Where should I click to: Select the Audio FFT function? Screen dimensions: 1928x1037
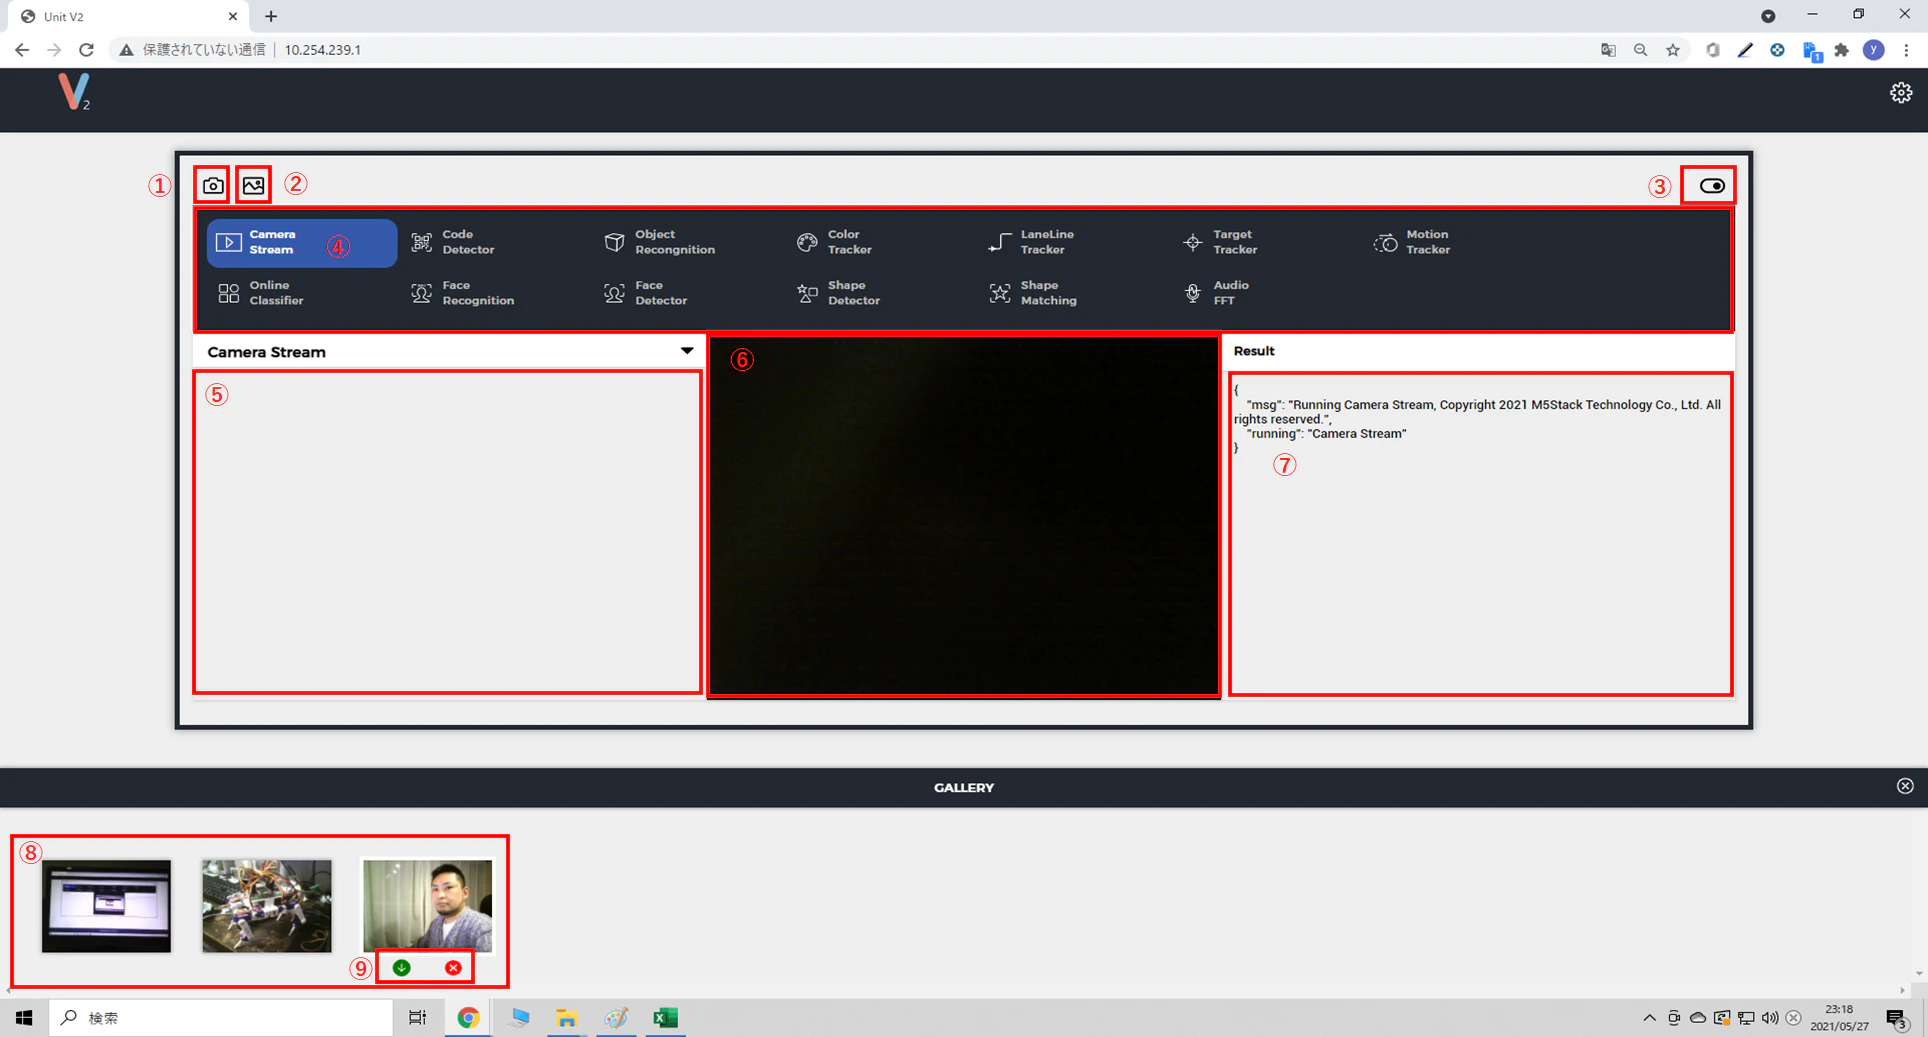tap(1217, 293)
